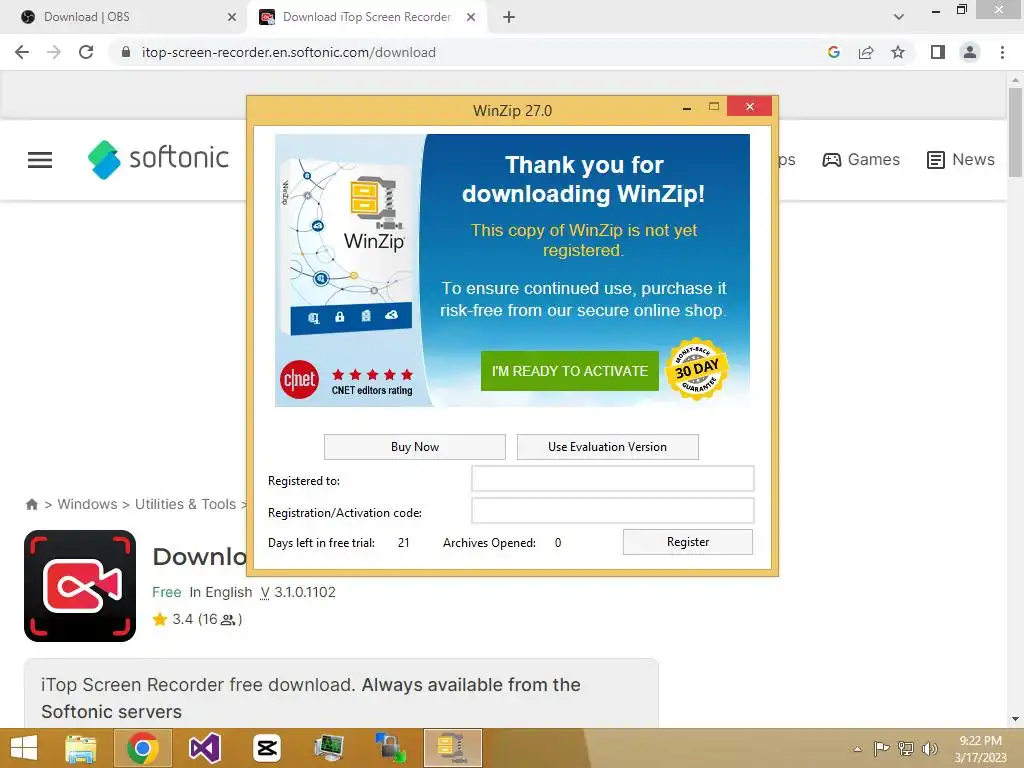Viewport: 1024px width, 768px height.
Task: Click the 30 day guarantee badge
Action: point(697,370)
